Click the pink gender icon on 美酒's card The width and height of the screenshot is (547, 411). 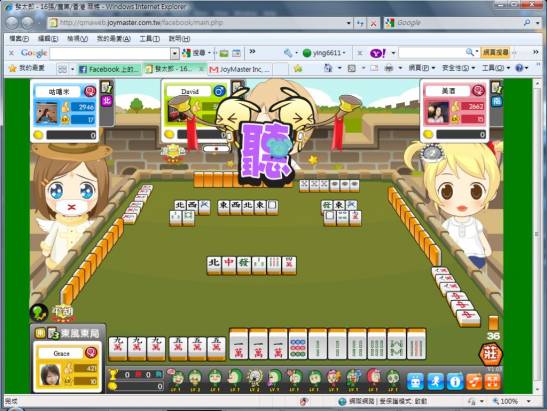point(478,91)
